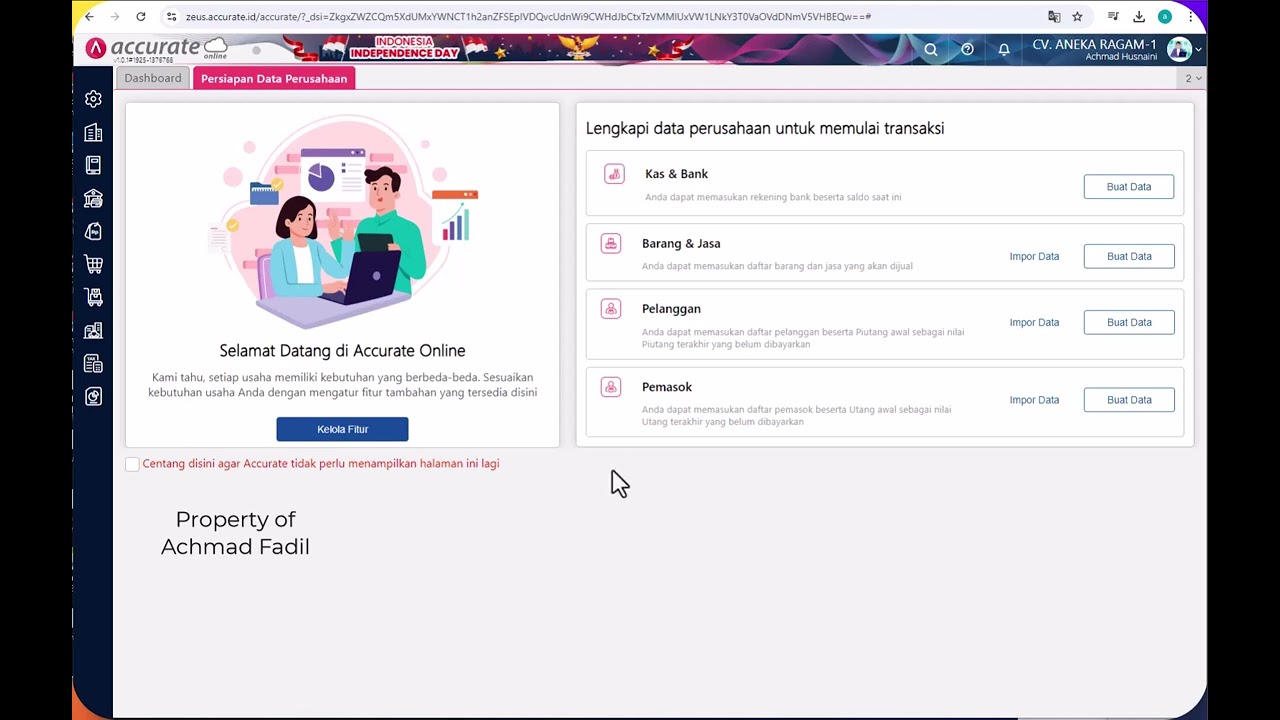Screen dimensions: 1280x720
Task: Open the tab count dropdown showing 2
Action: [1192, 78]
